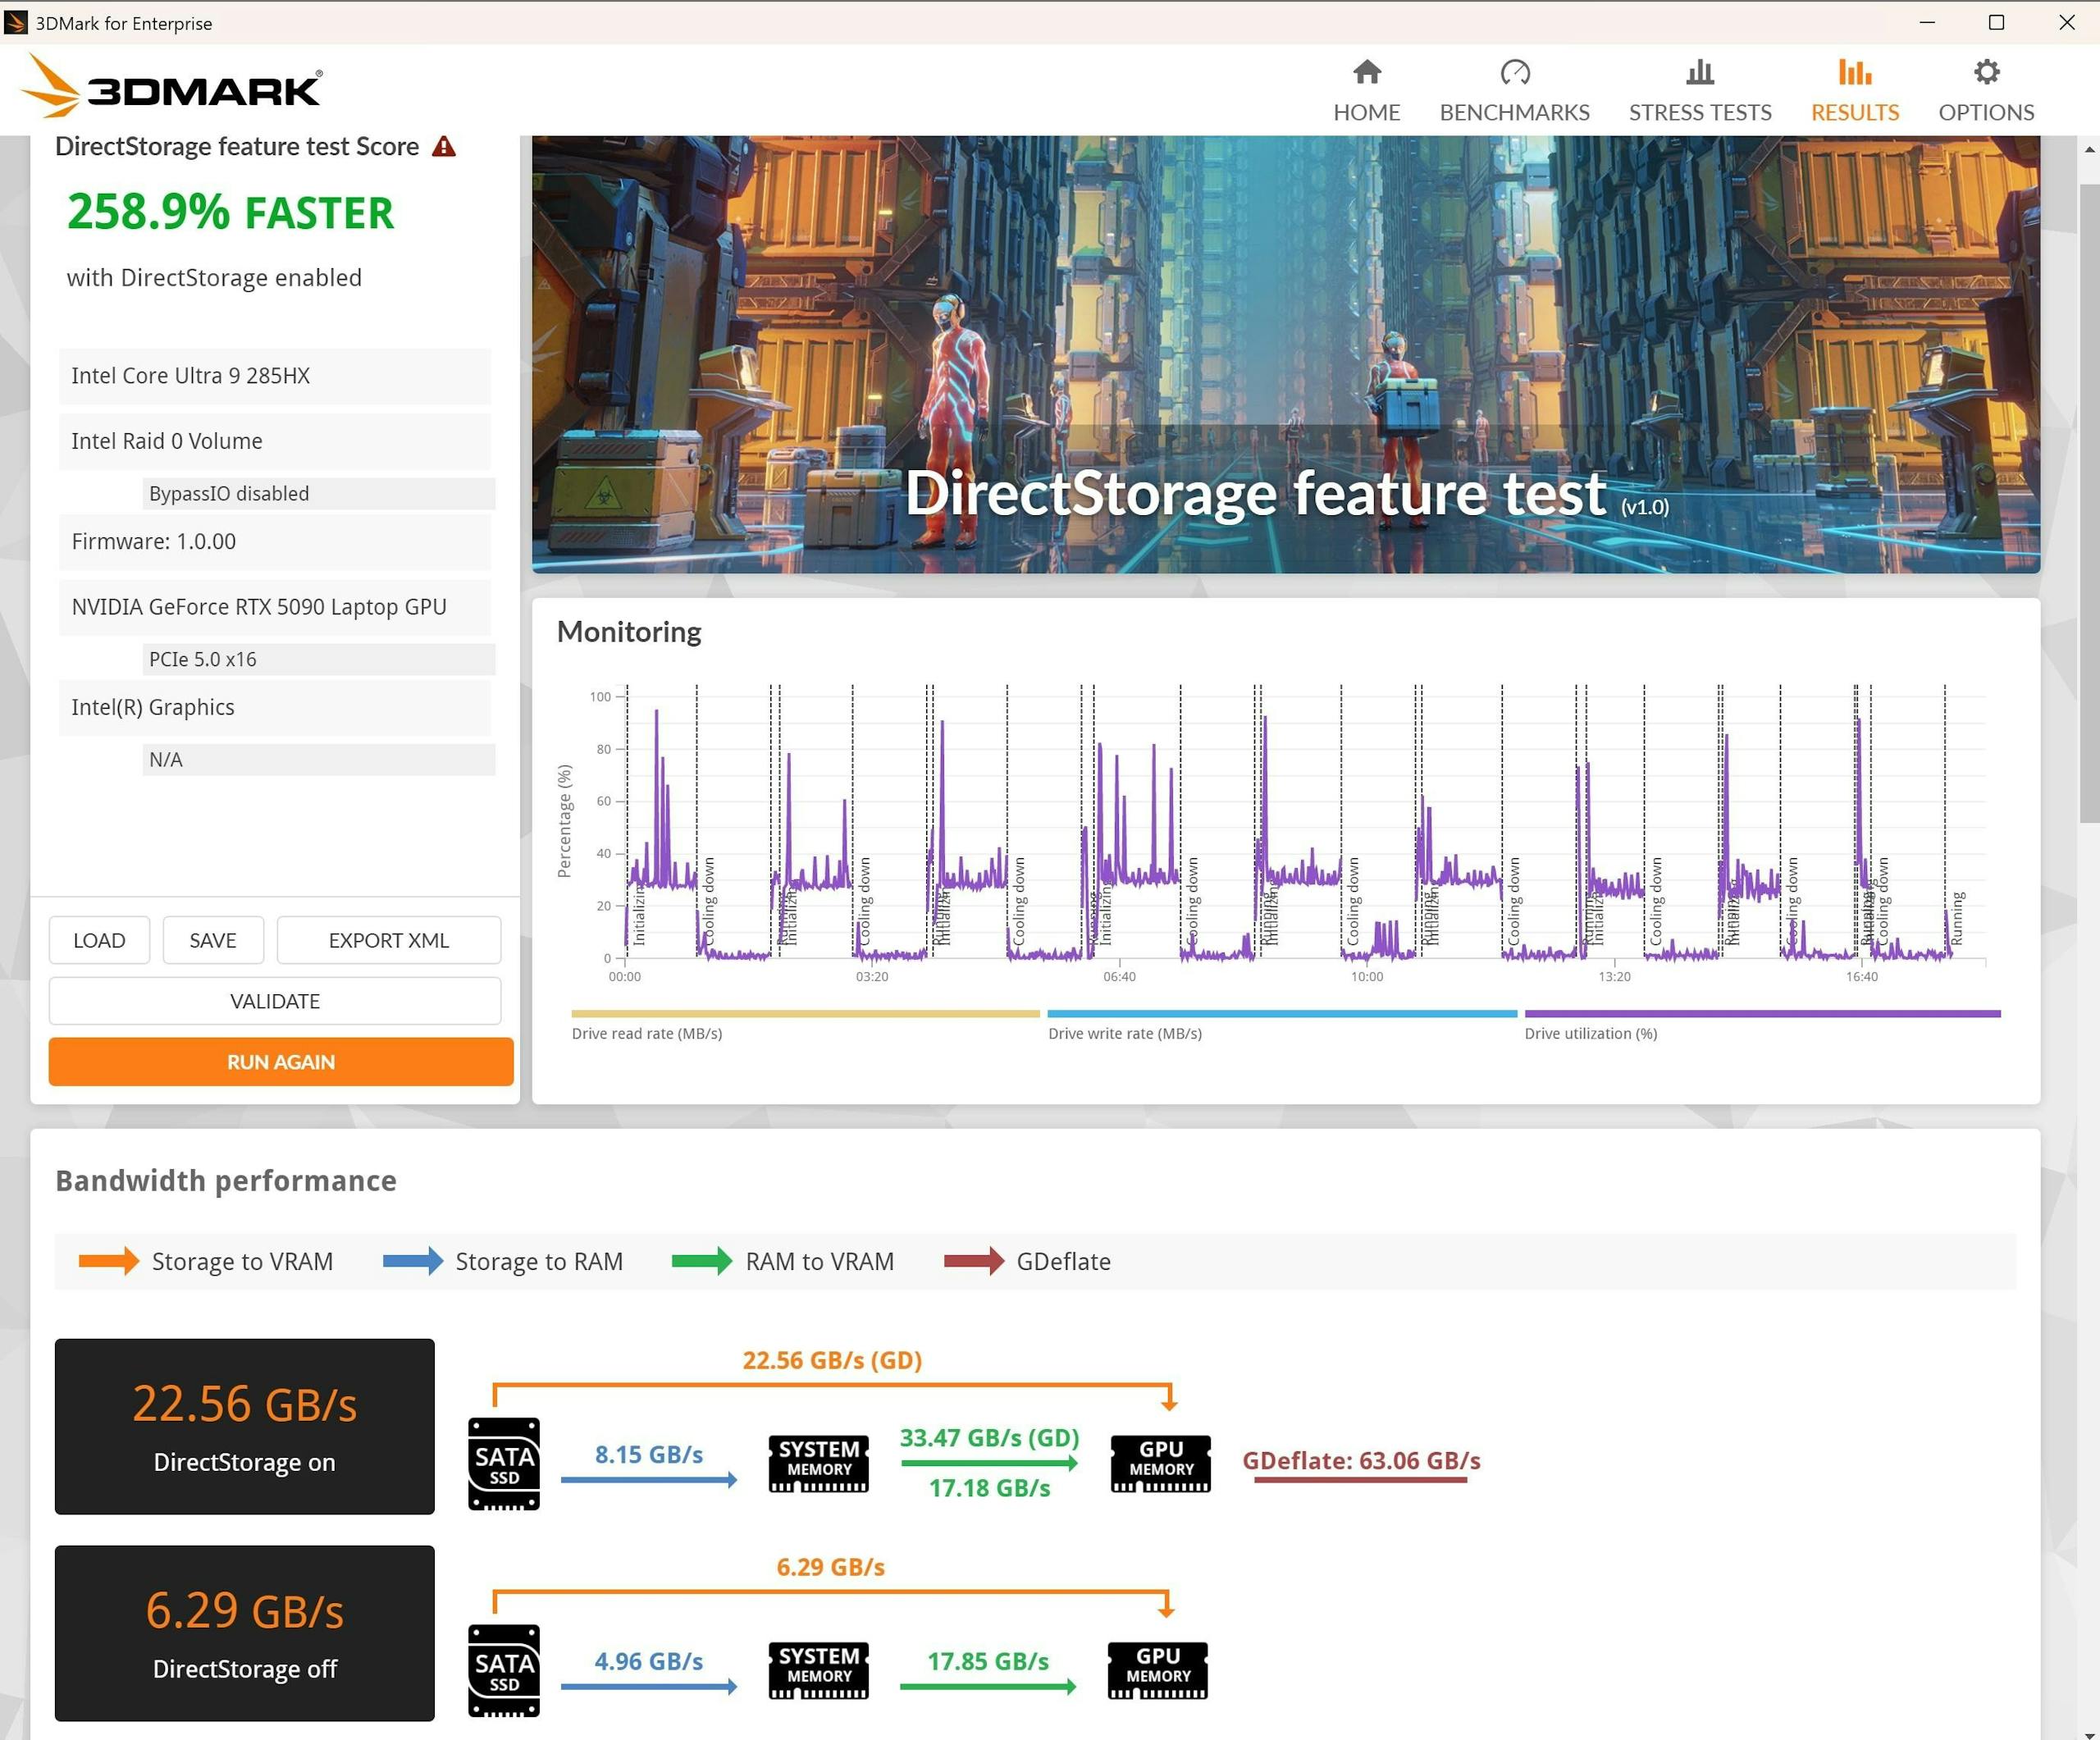Click the 33.47 GB/s (GD) value
The height and width of the screenshot is (1740, 2100).
989,1437
